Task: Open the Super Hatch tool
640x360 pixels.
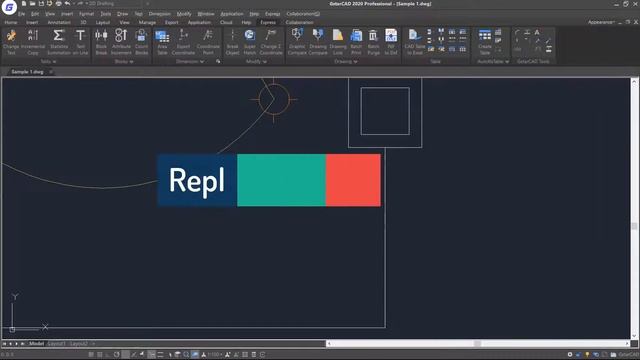Action: pyautogui.click(x=250, y=42)
